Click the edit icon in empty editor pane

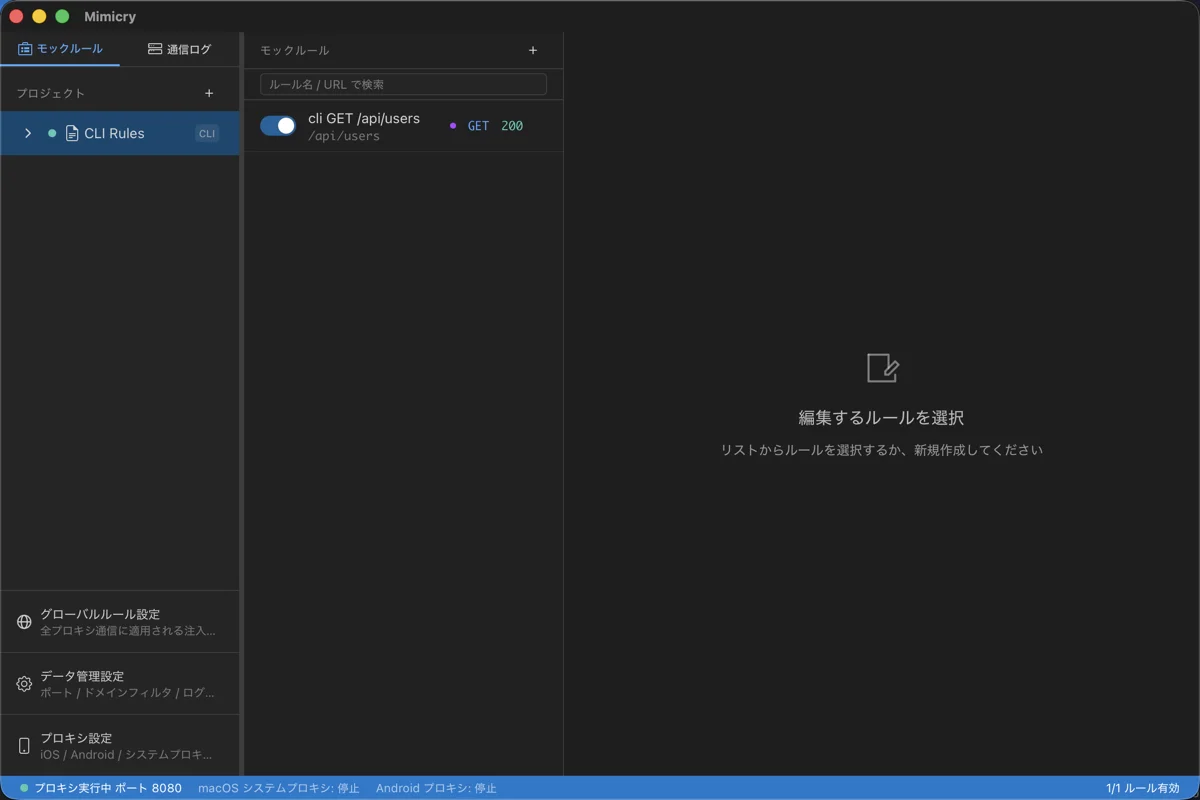point(883,368)
